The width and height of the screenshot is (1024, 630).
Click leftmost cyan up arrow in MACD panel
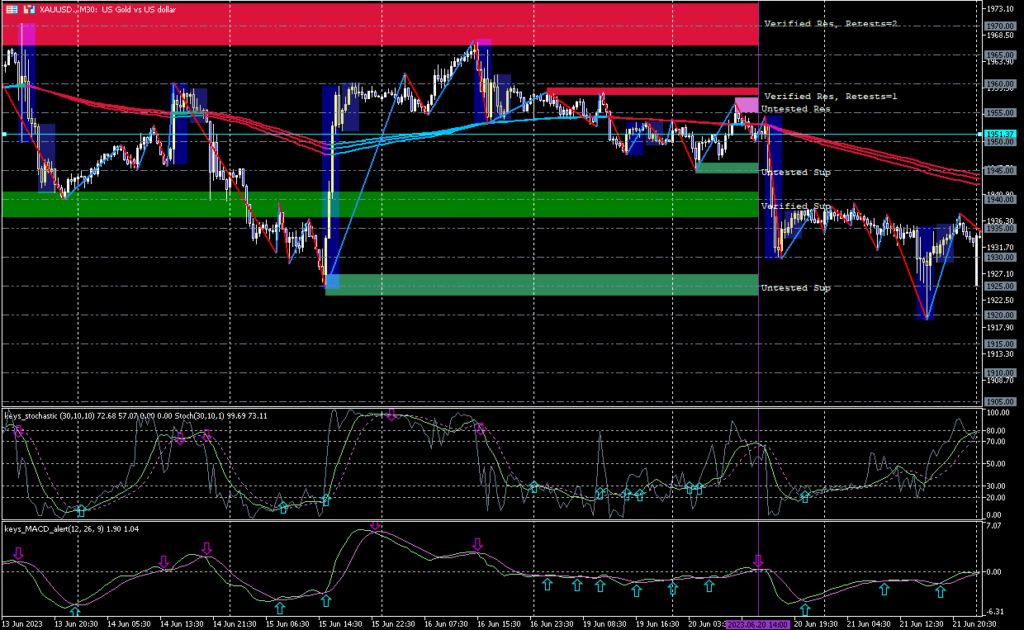coord(75,609)
